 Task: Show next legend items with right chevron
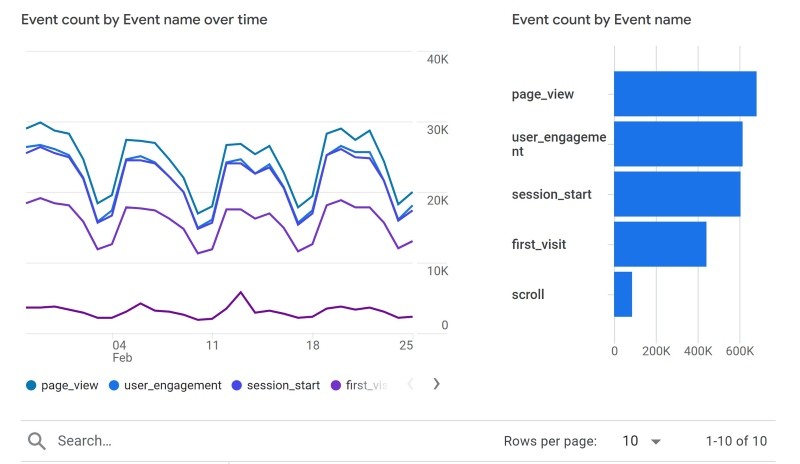click(436, 384)
